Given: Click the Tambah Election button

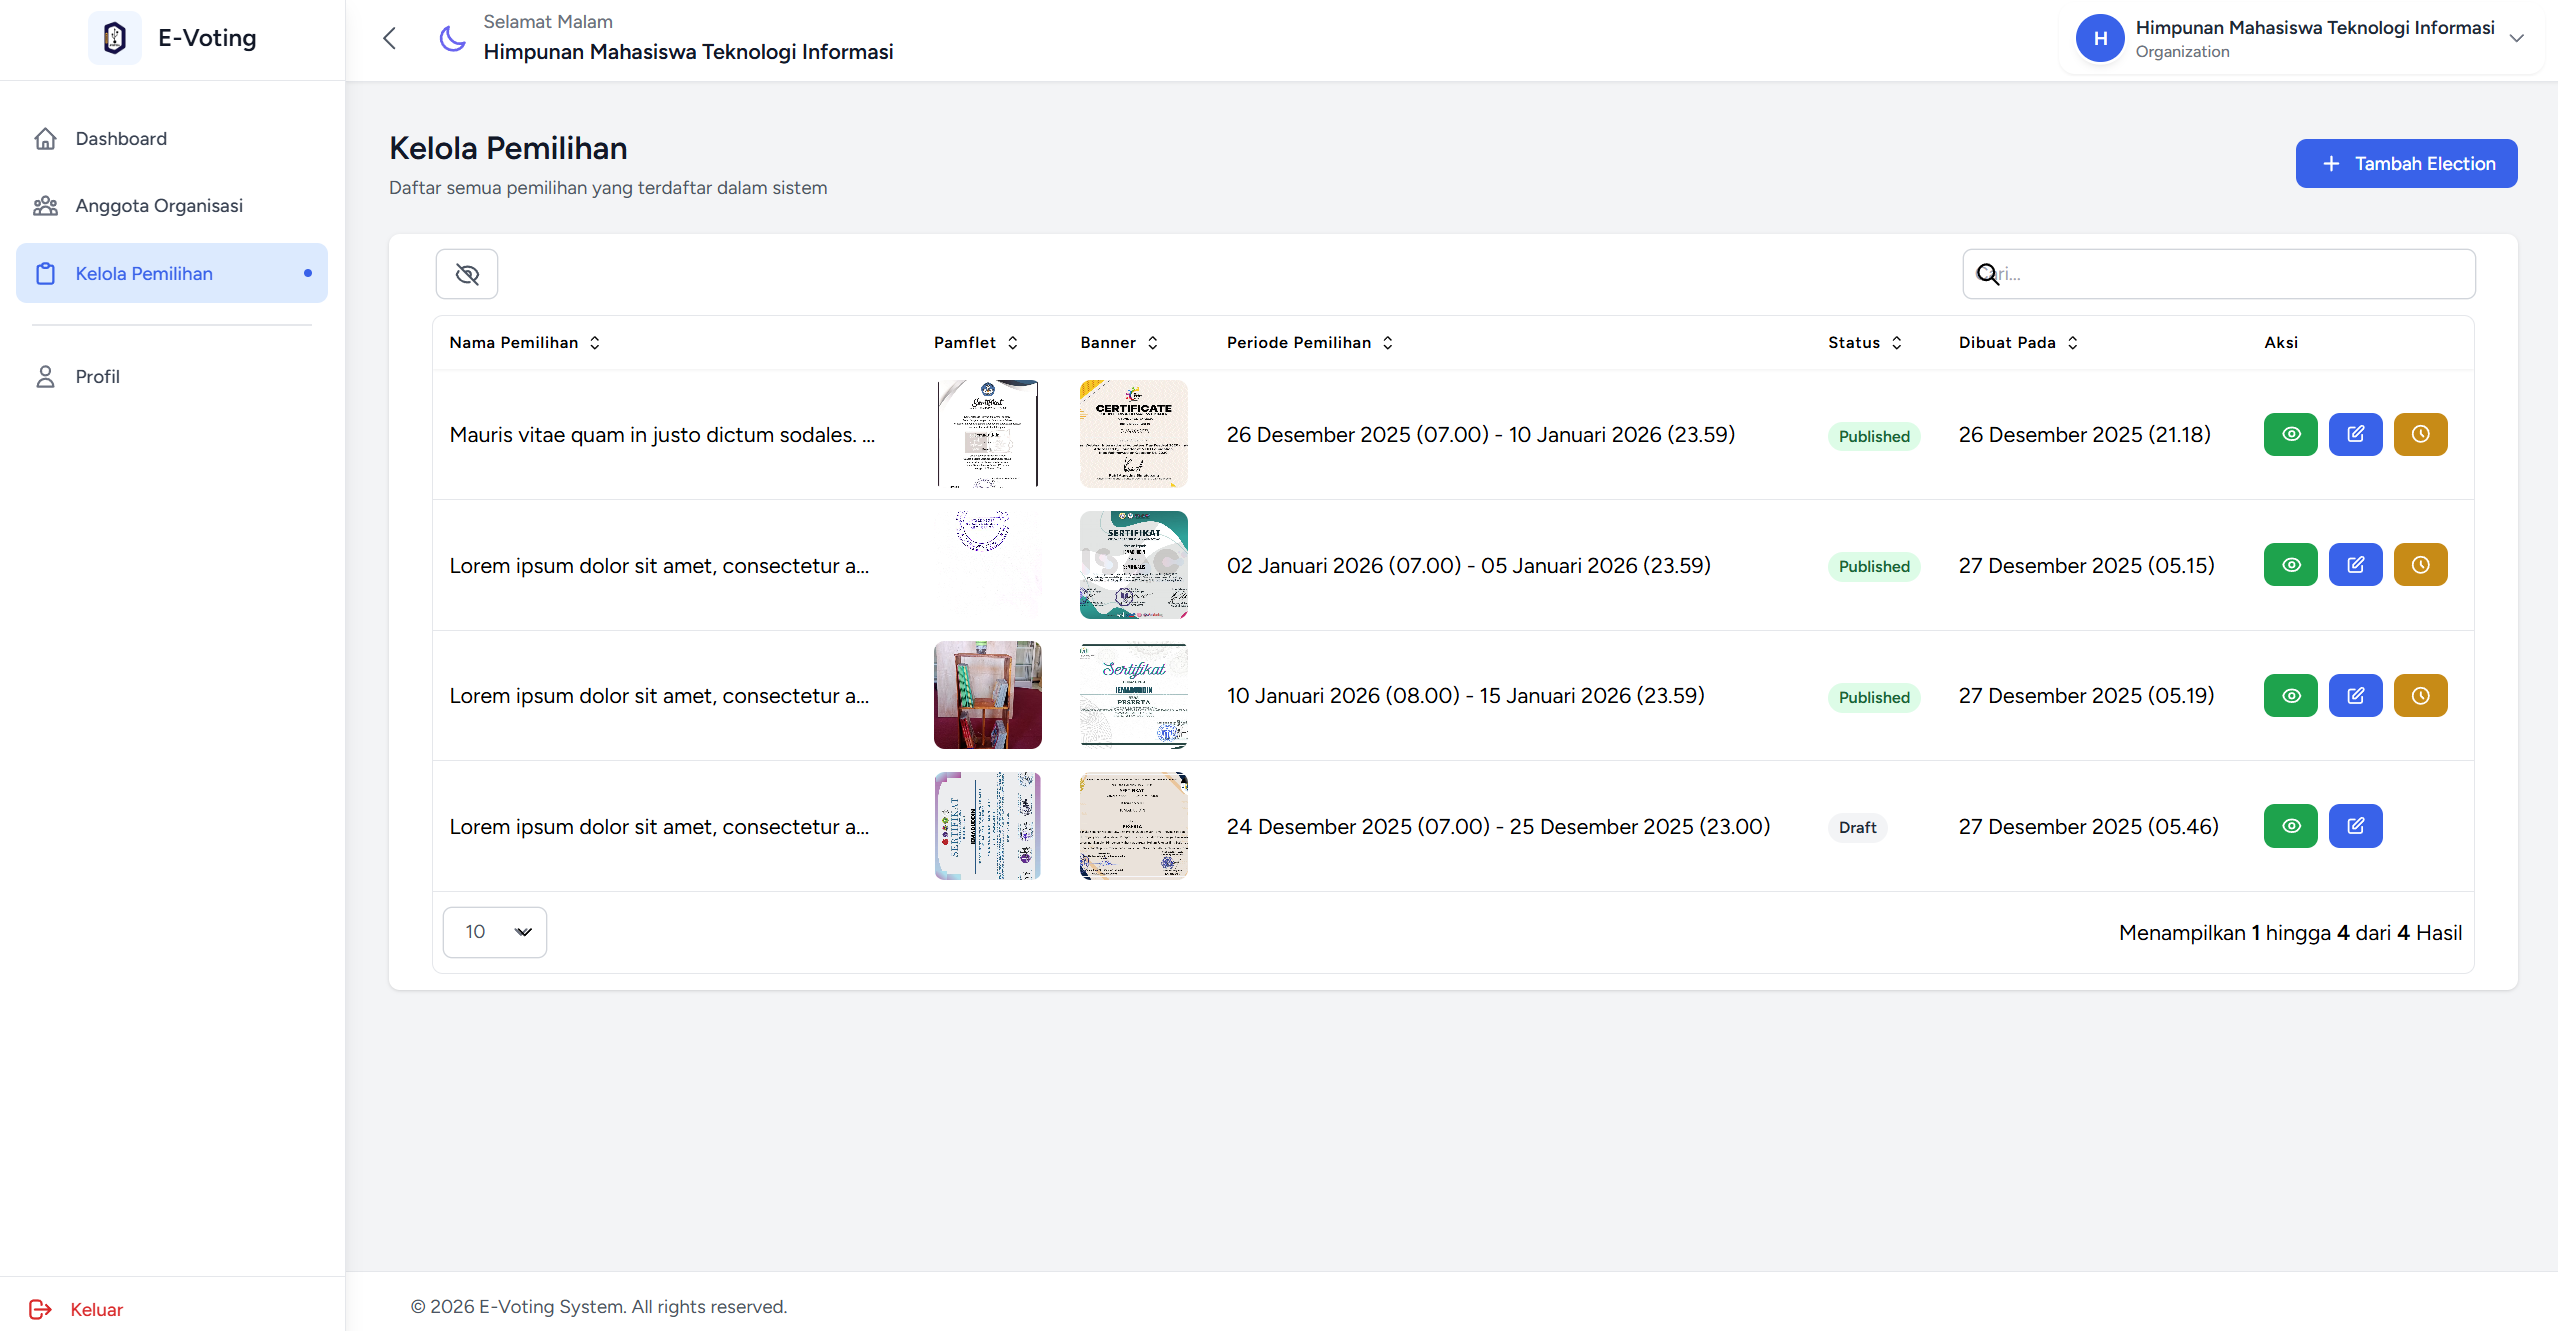Looking at the screenshot, I should click(2406, 163).
